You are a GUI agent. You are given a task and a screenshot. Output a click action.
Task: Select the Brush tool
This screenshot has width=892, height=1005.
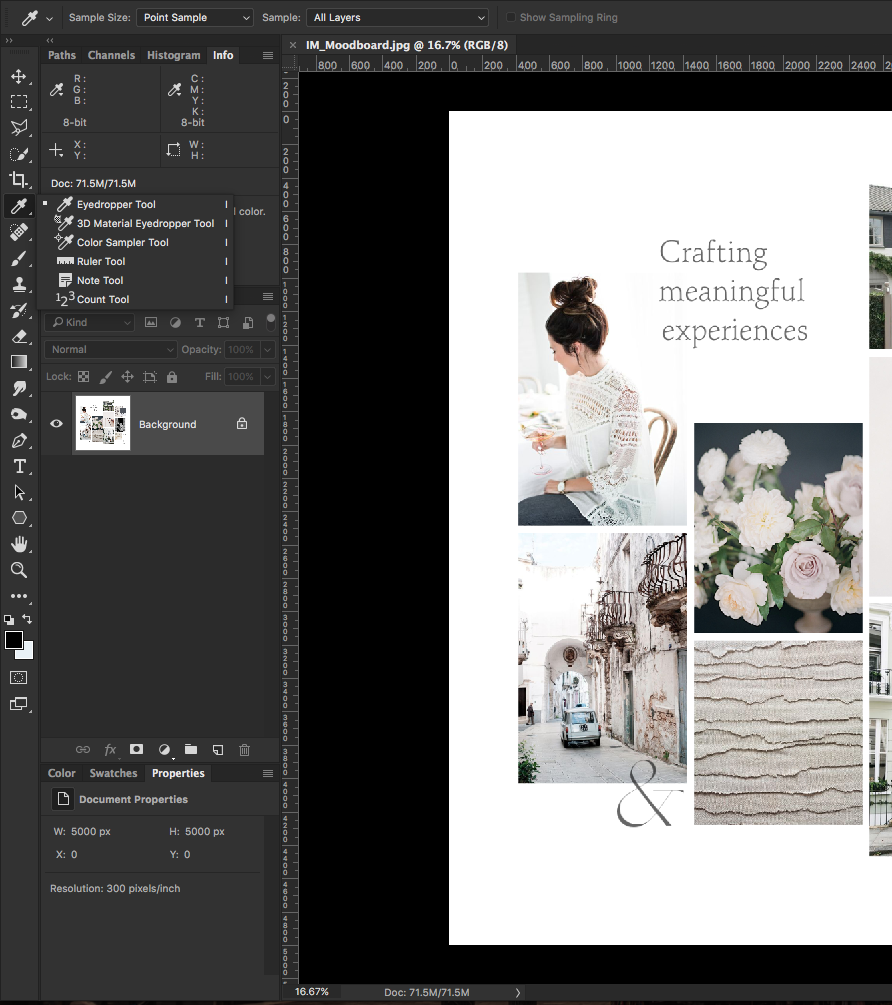click(20, 258)
